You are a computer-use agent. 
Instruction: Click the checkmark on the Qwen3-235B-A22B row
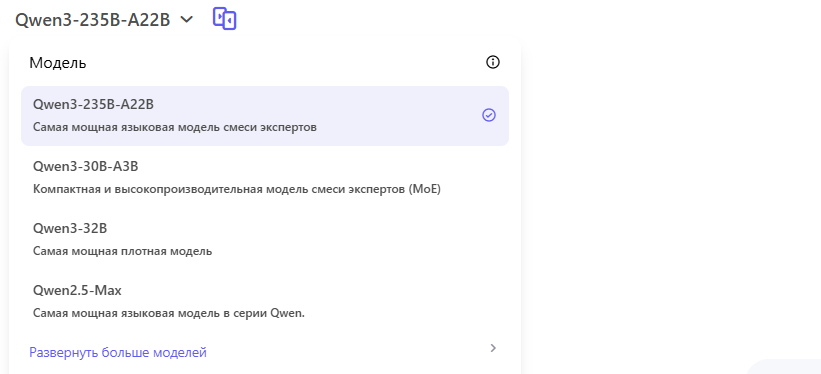[x=489, y=115]
